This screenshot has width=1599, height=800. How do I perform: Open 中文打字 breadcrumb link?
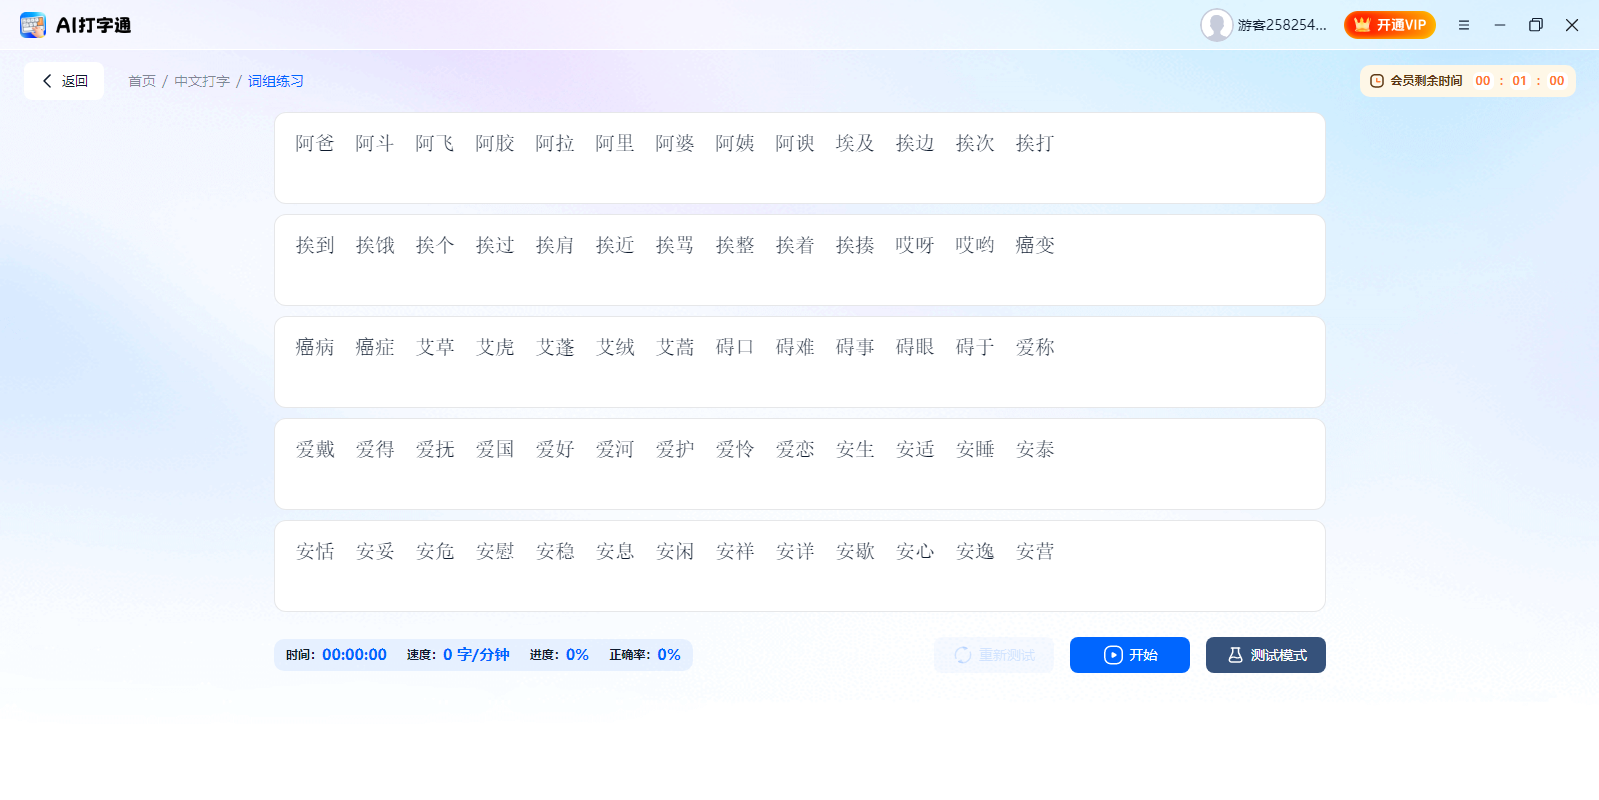(202, 81)
